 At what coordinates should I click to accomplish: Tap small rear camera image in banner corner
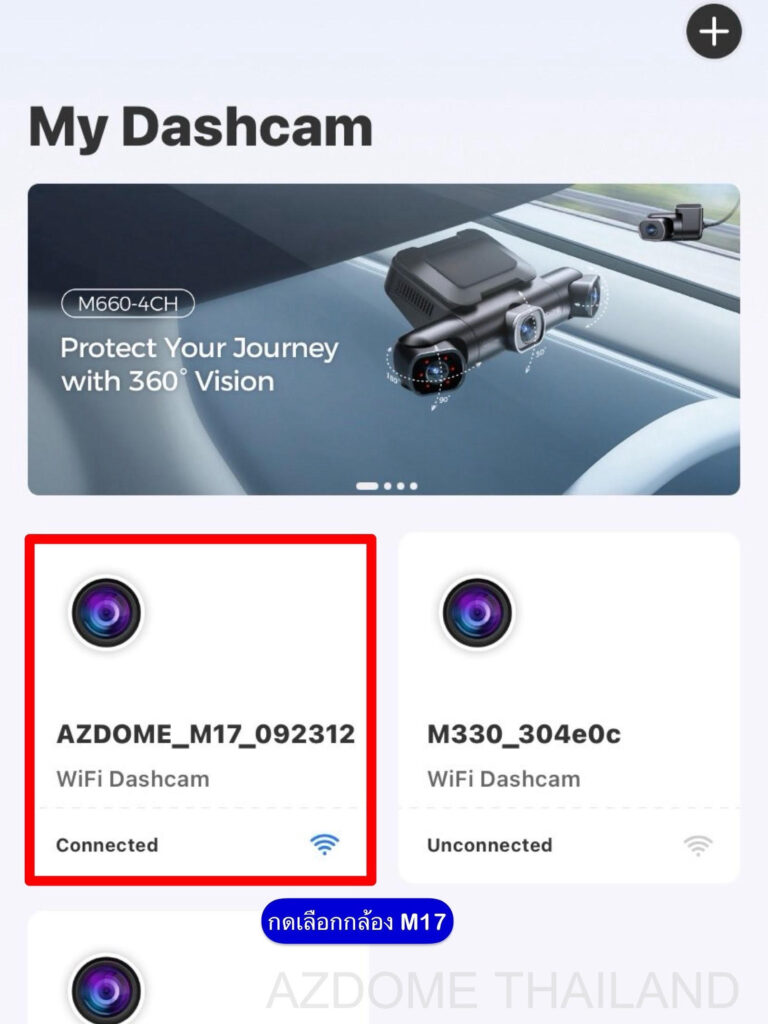pyautogui.click(x=671, y=222)
